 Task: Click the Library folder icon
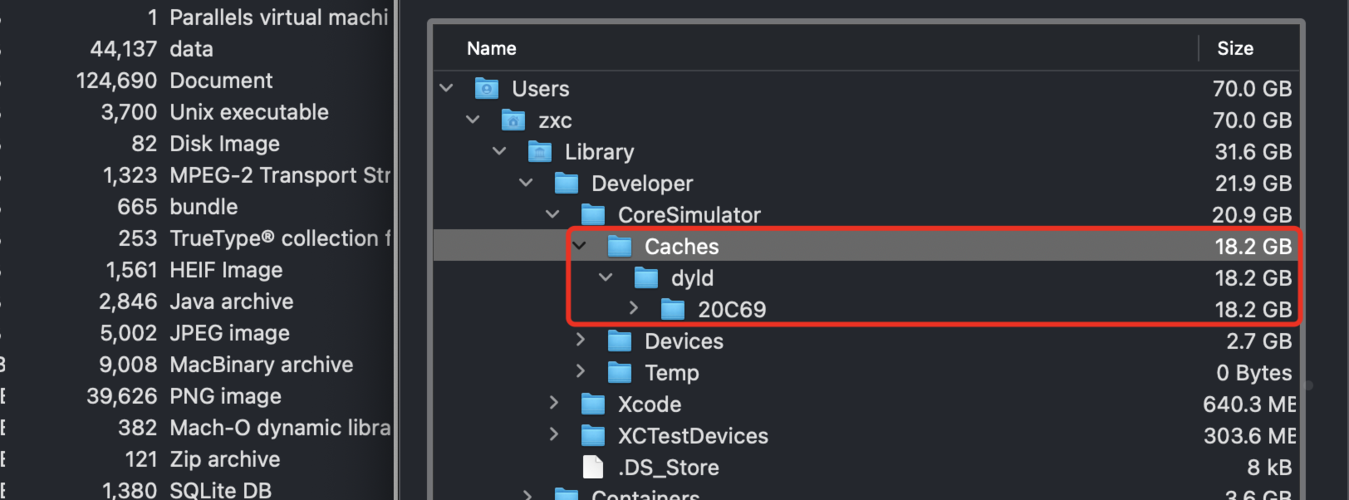[x=540, y=152]
